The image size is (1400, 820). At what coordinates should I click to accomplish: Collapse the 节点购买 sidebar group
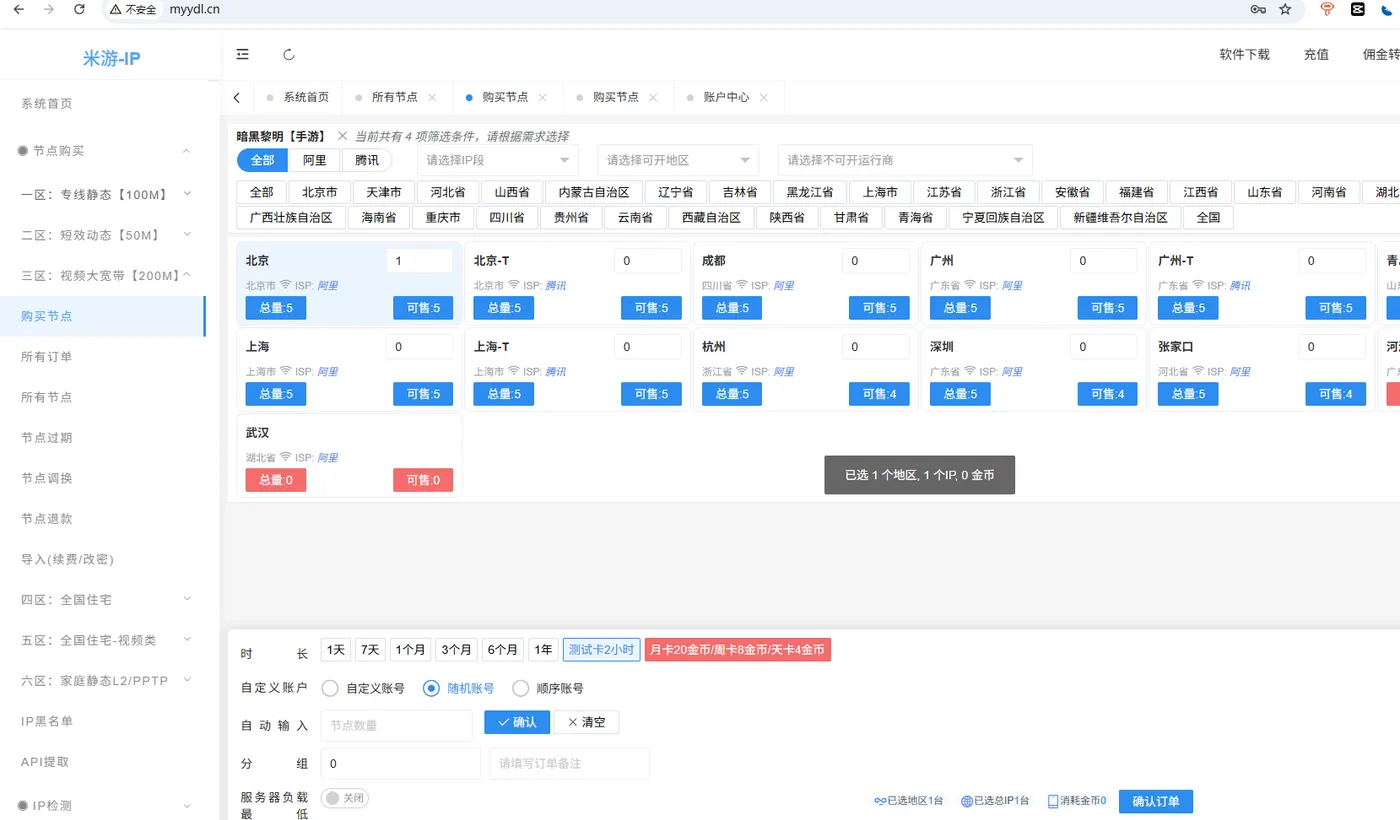point(103,151)
